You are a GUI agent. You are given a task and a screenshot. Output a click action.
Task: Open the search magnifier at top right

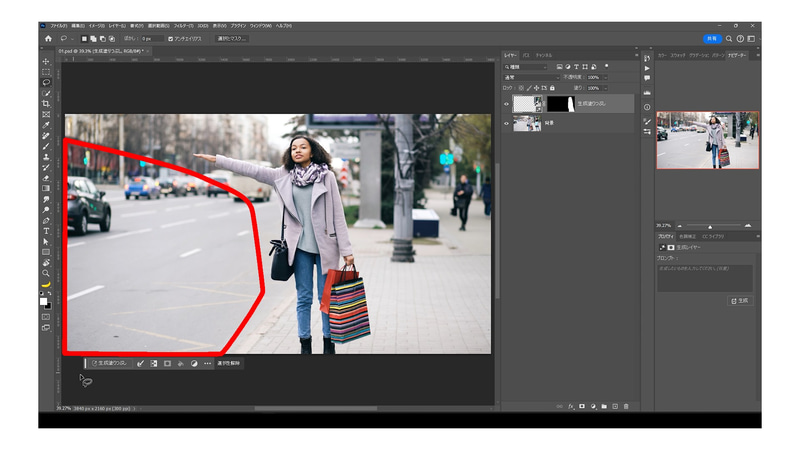coord(729,39)
